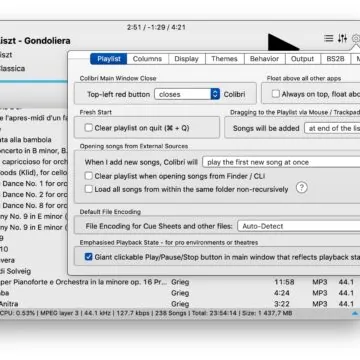The width and height of the screenshot is (360, 360).
Task: Switch to the Columns tab
Action: tap(147, 59)
